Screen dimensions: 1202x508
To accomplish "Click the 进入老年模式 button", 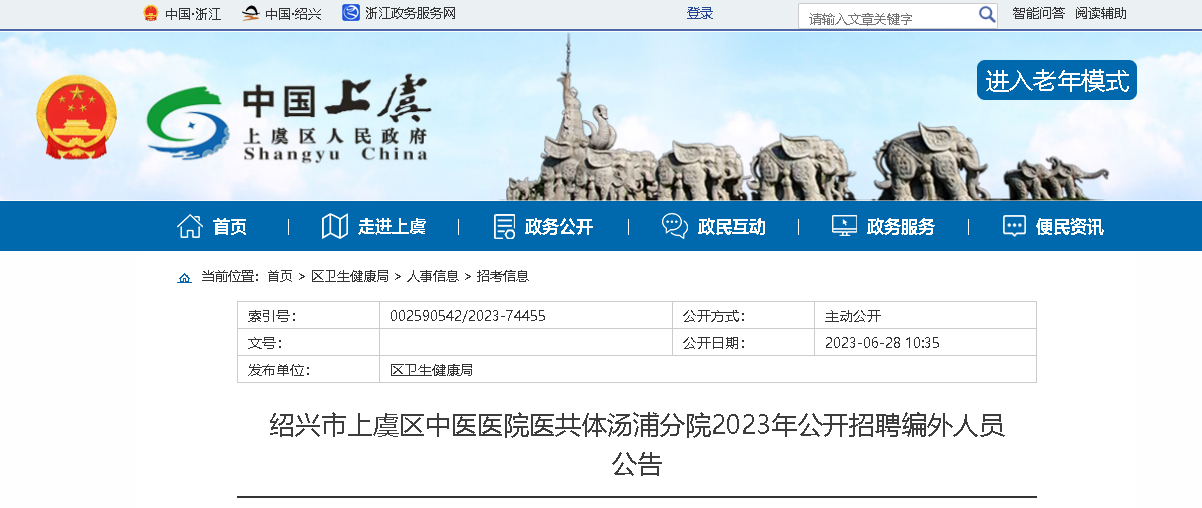I will [1057, 80].
